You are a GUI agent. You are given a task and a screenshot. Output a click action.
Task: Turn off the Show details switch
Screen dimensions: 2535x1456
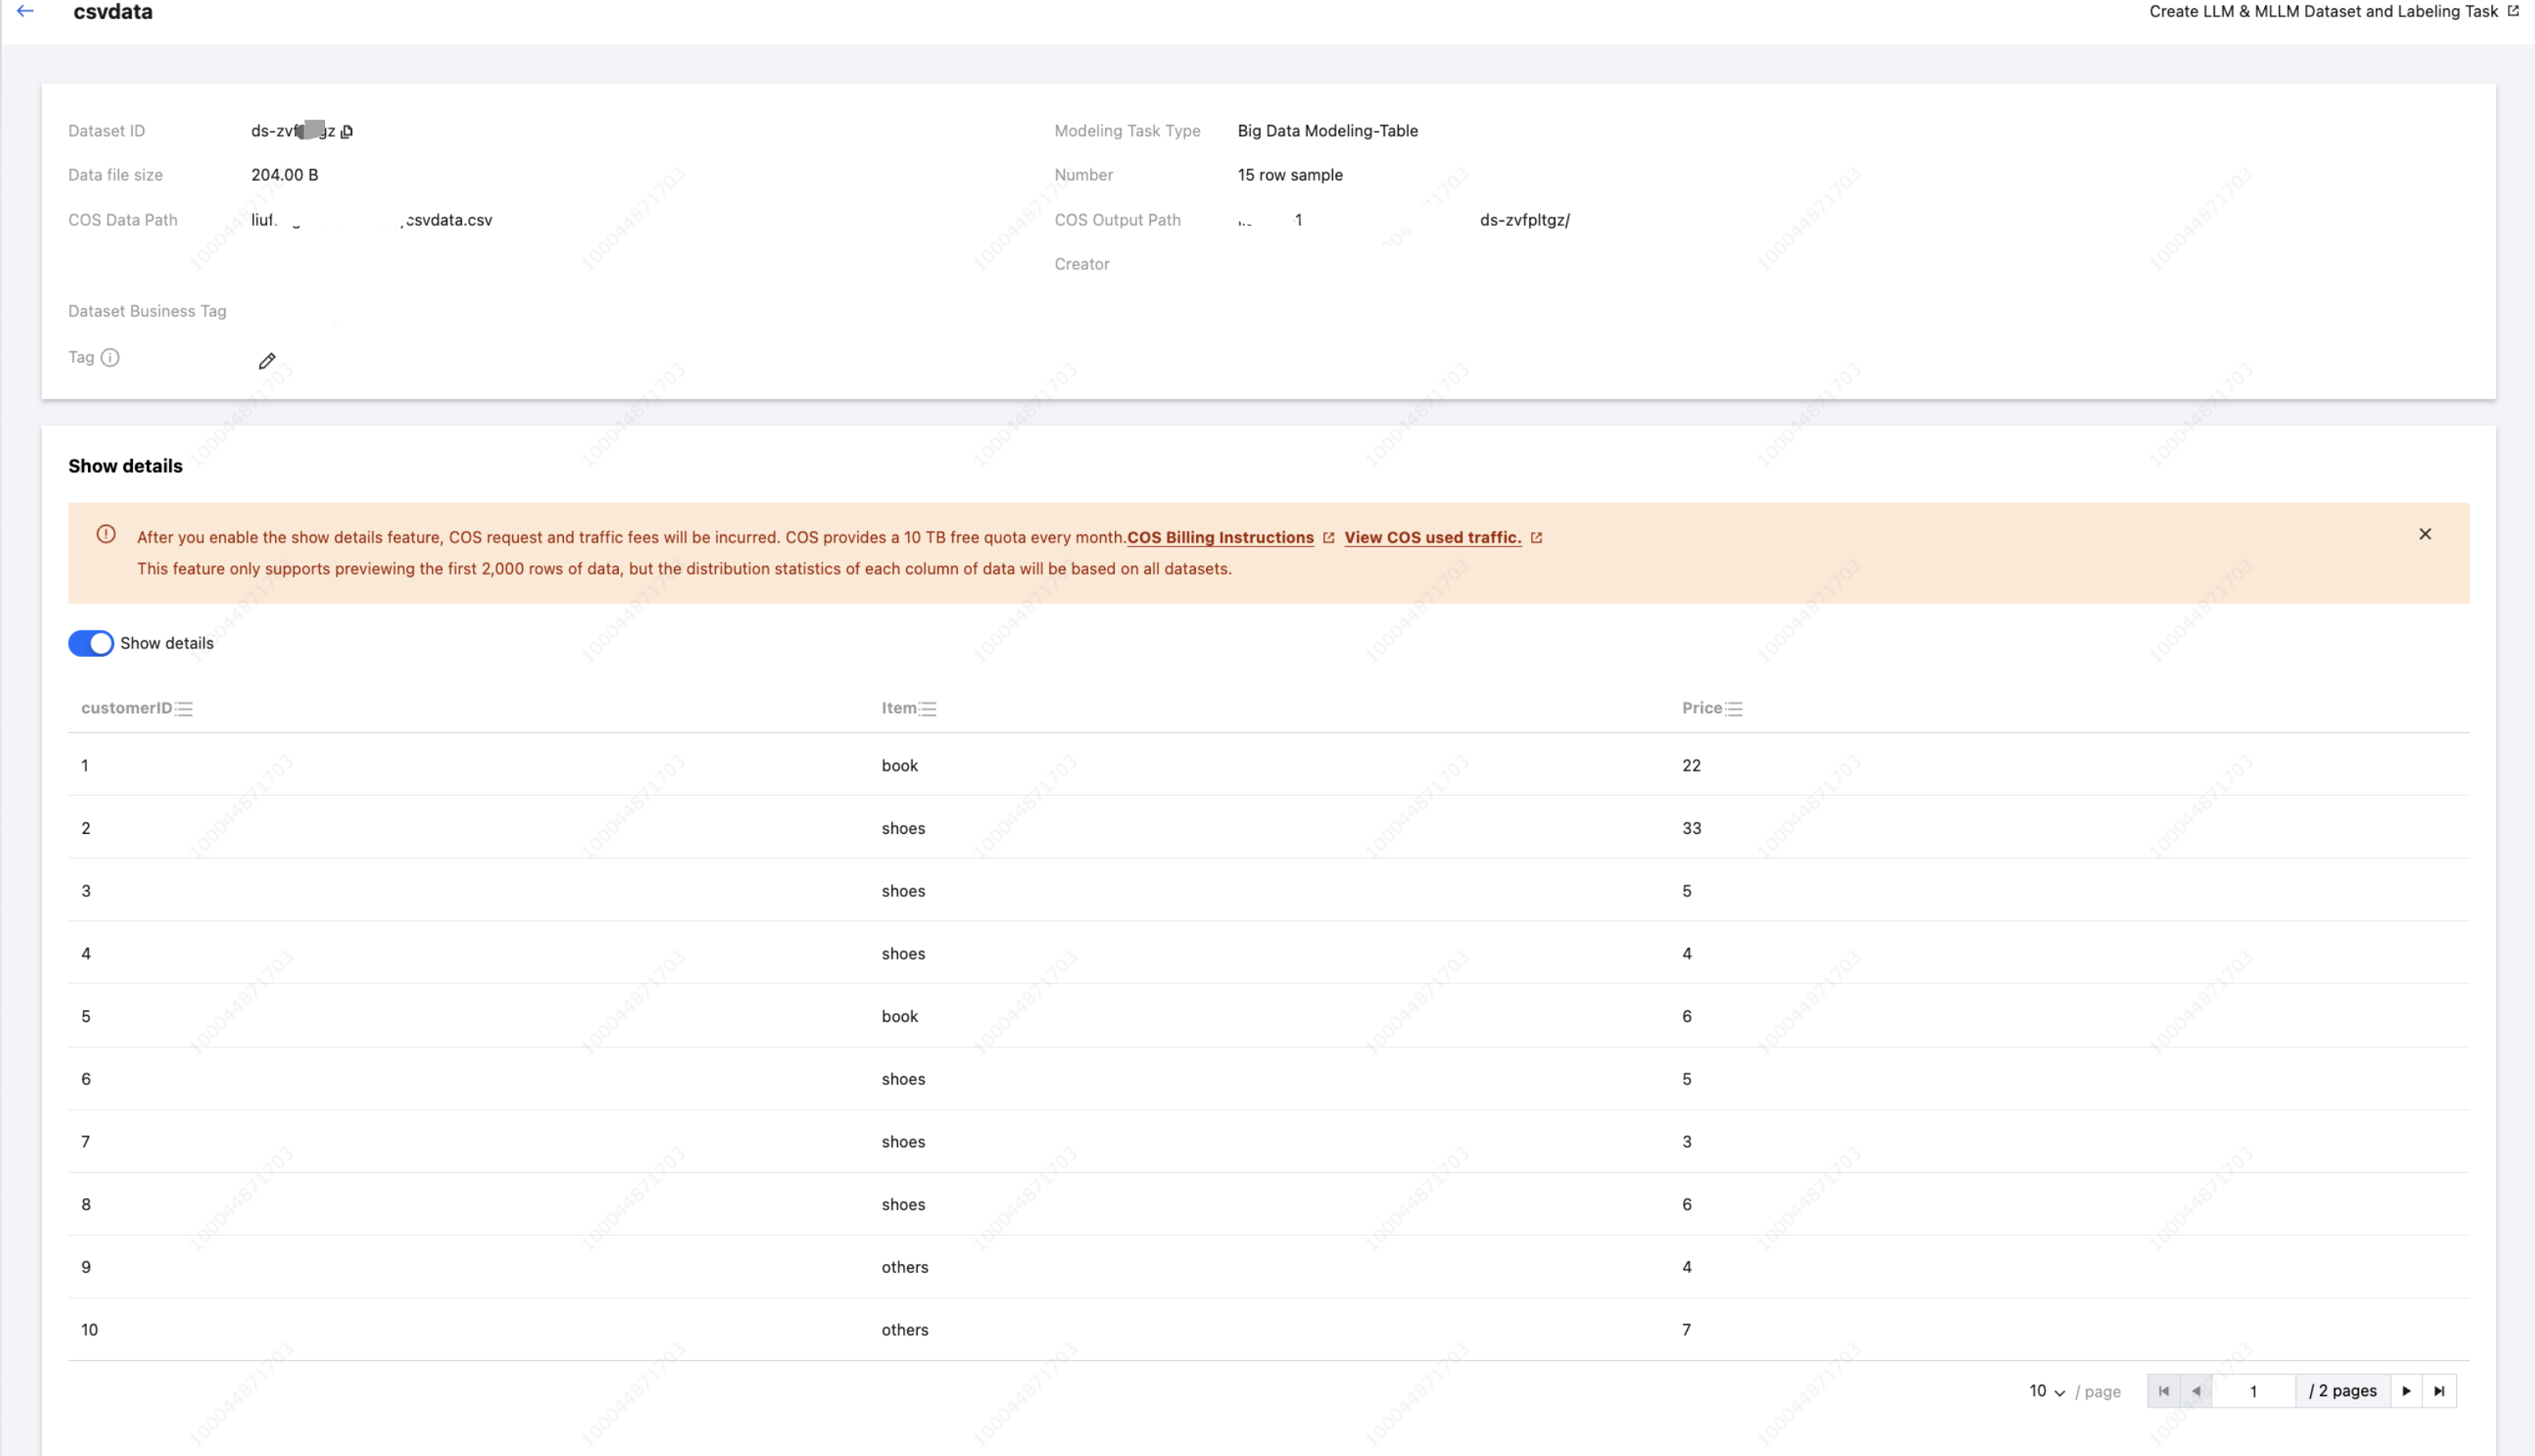click(91, 643)
